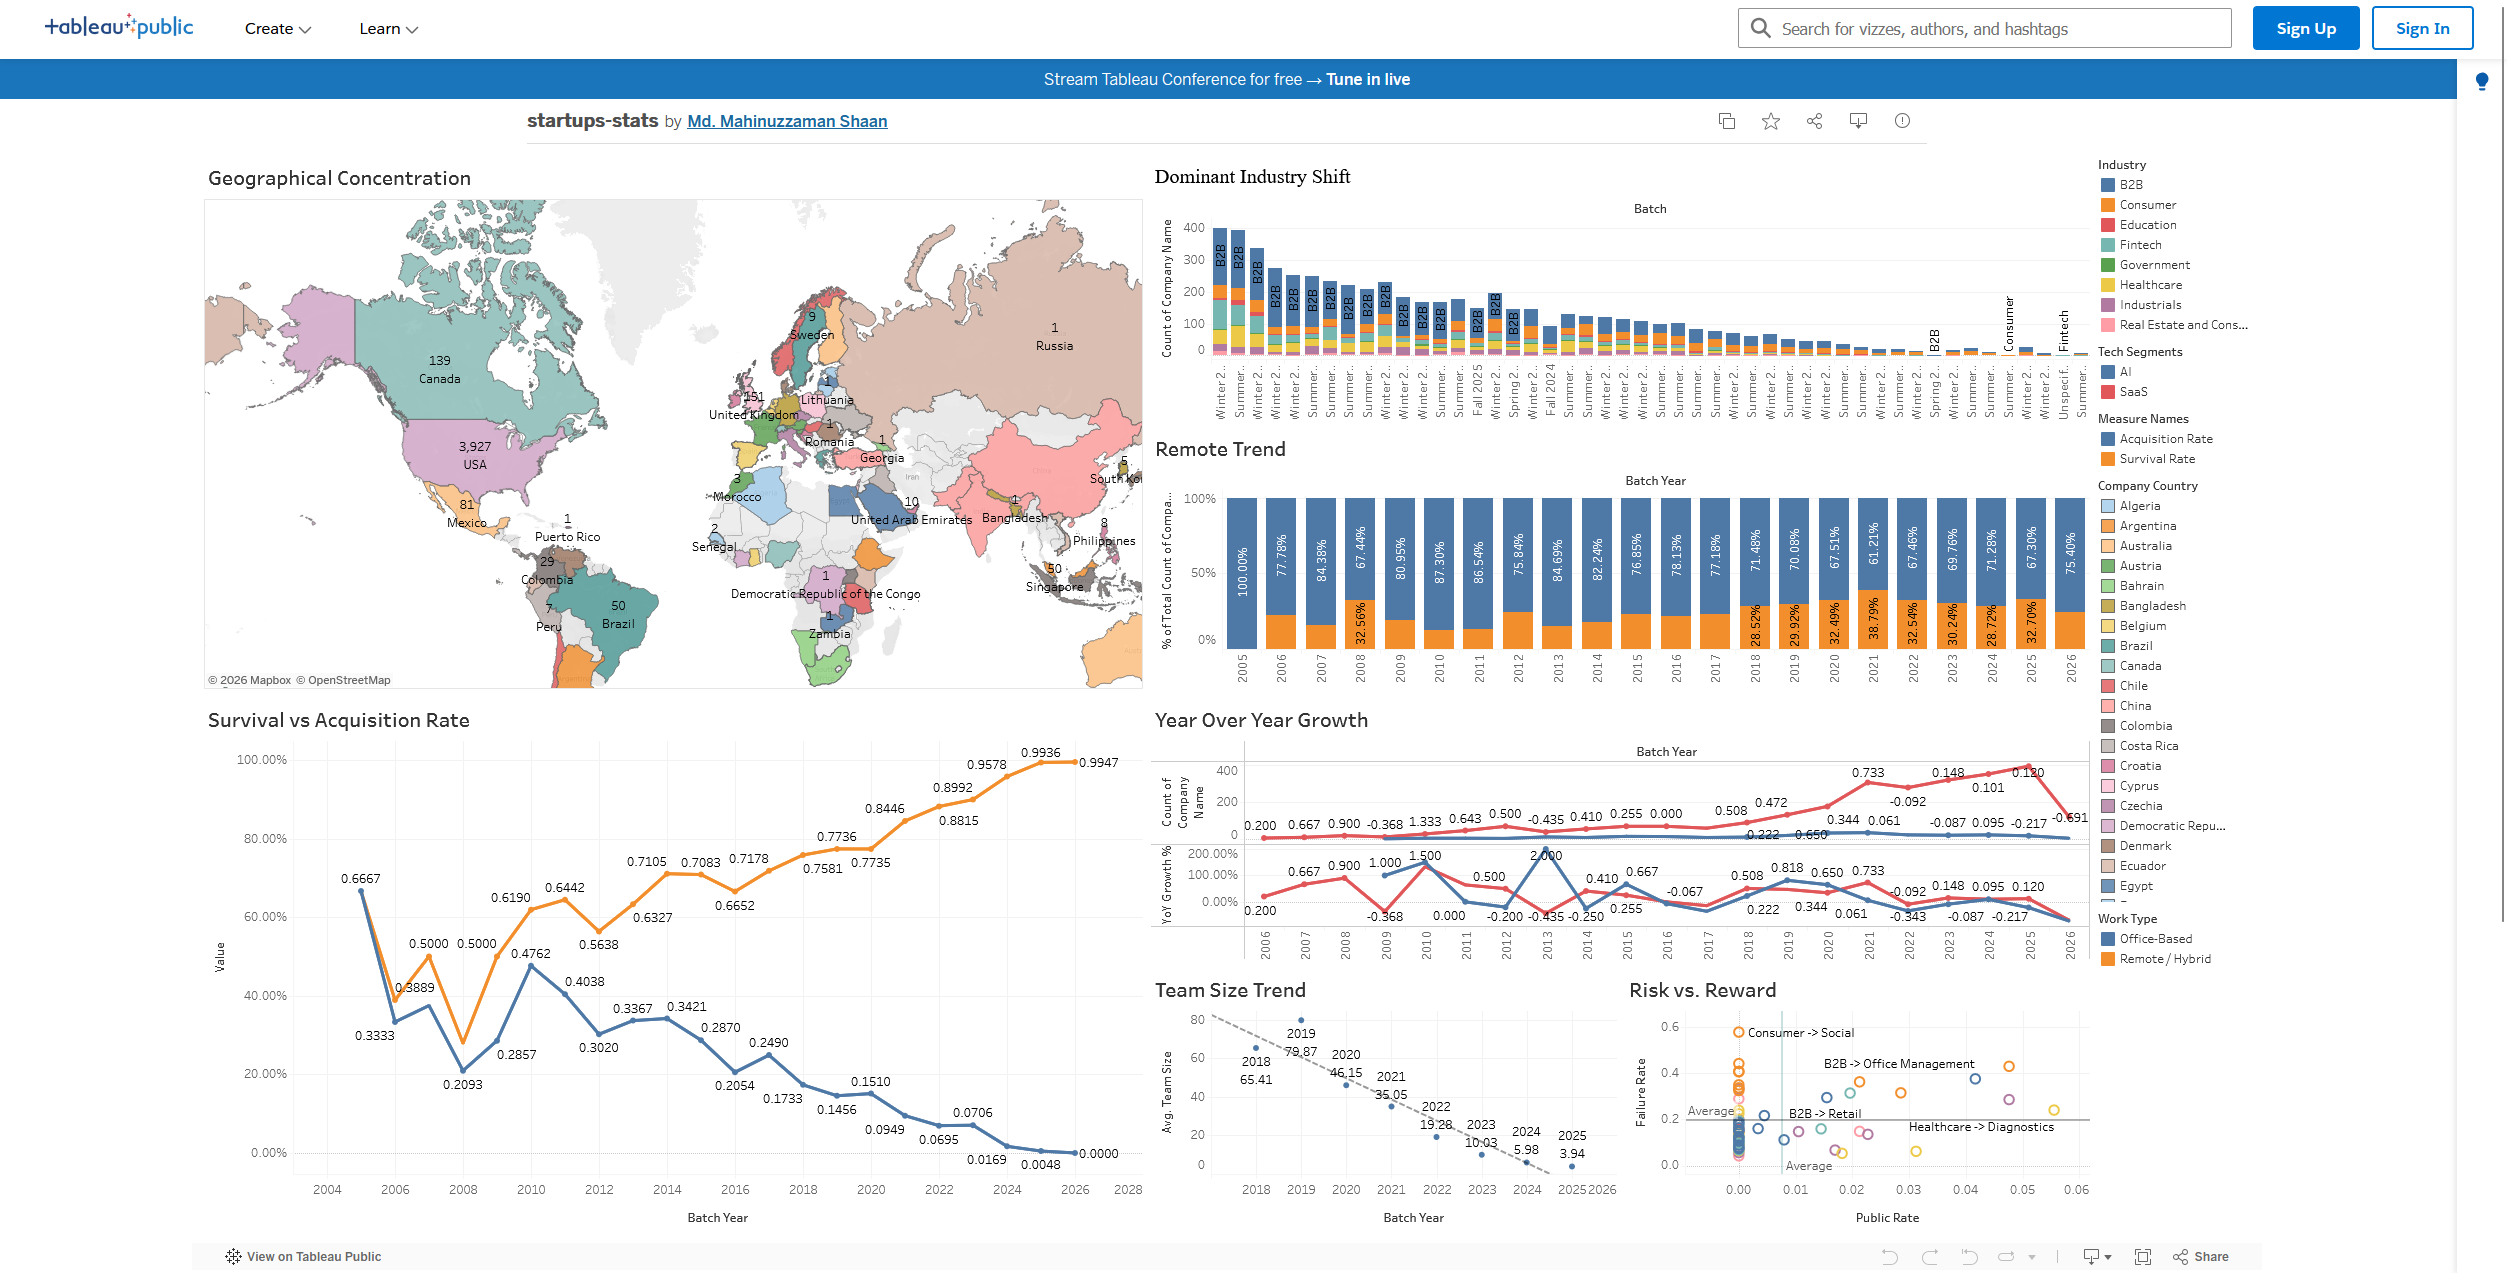The image size is (2507, 1273).
Task: Click the Revert icon in bottom toolbar
Action: click(x=1969, y=1257)
